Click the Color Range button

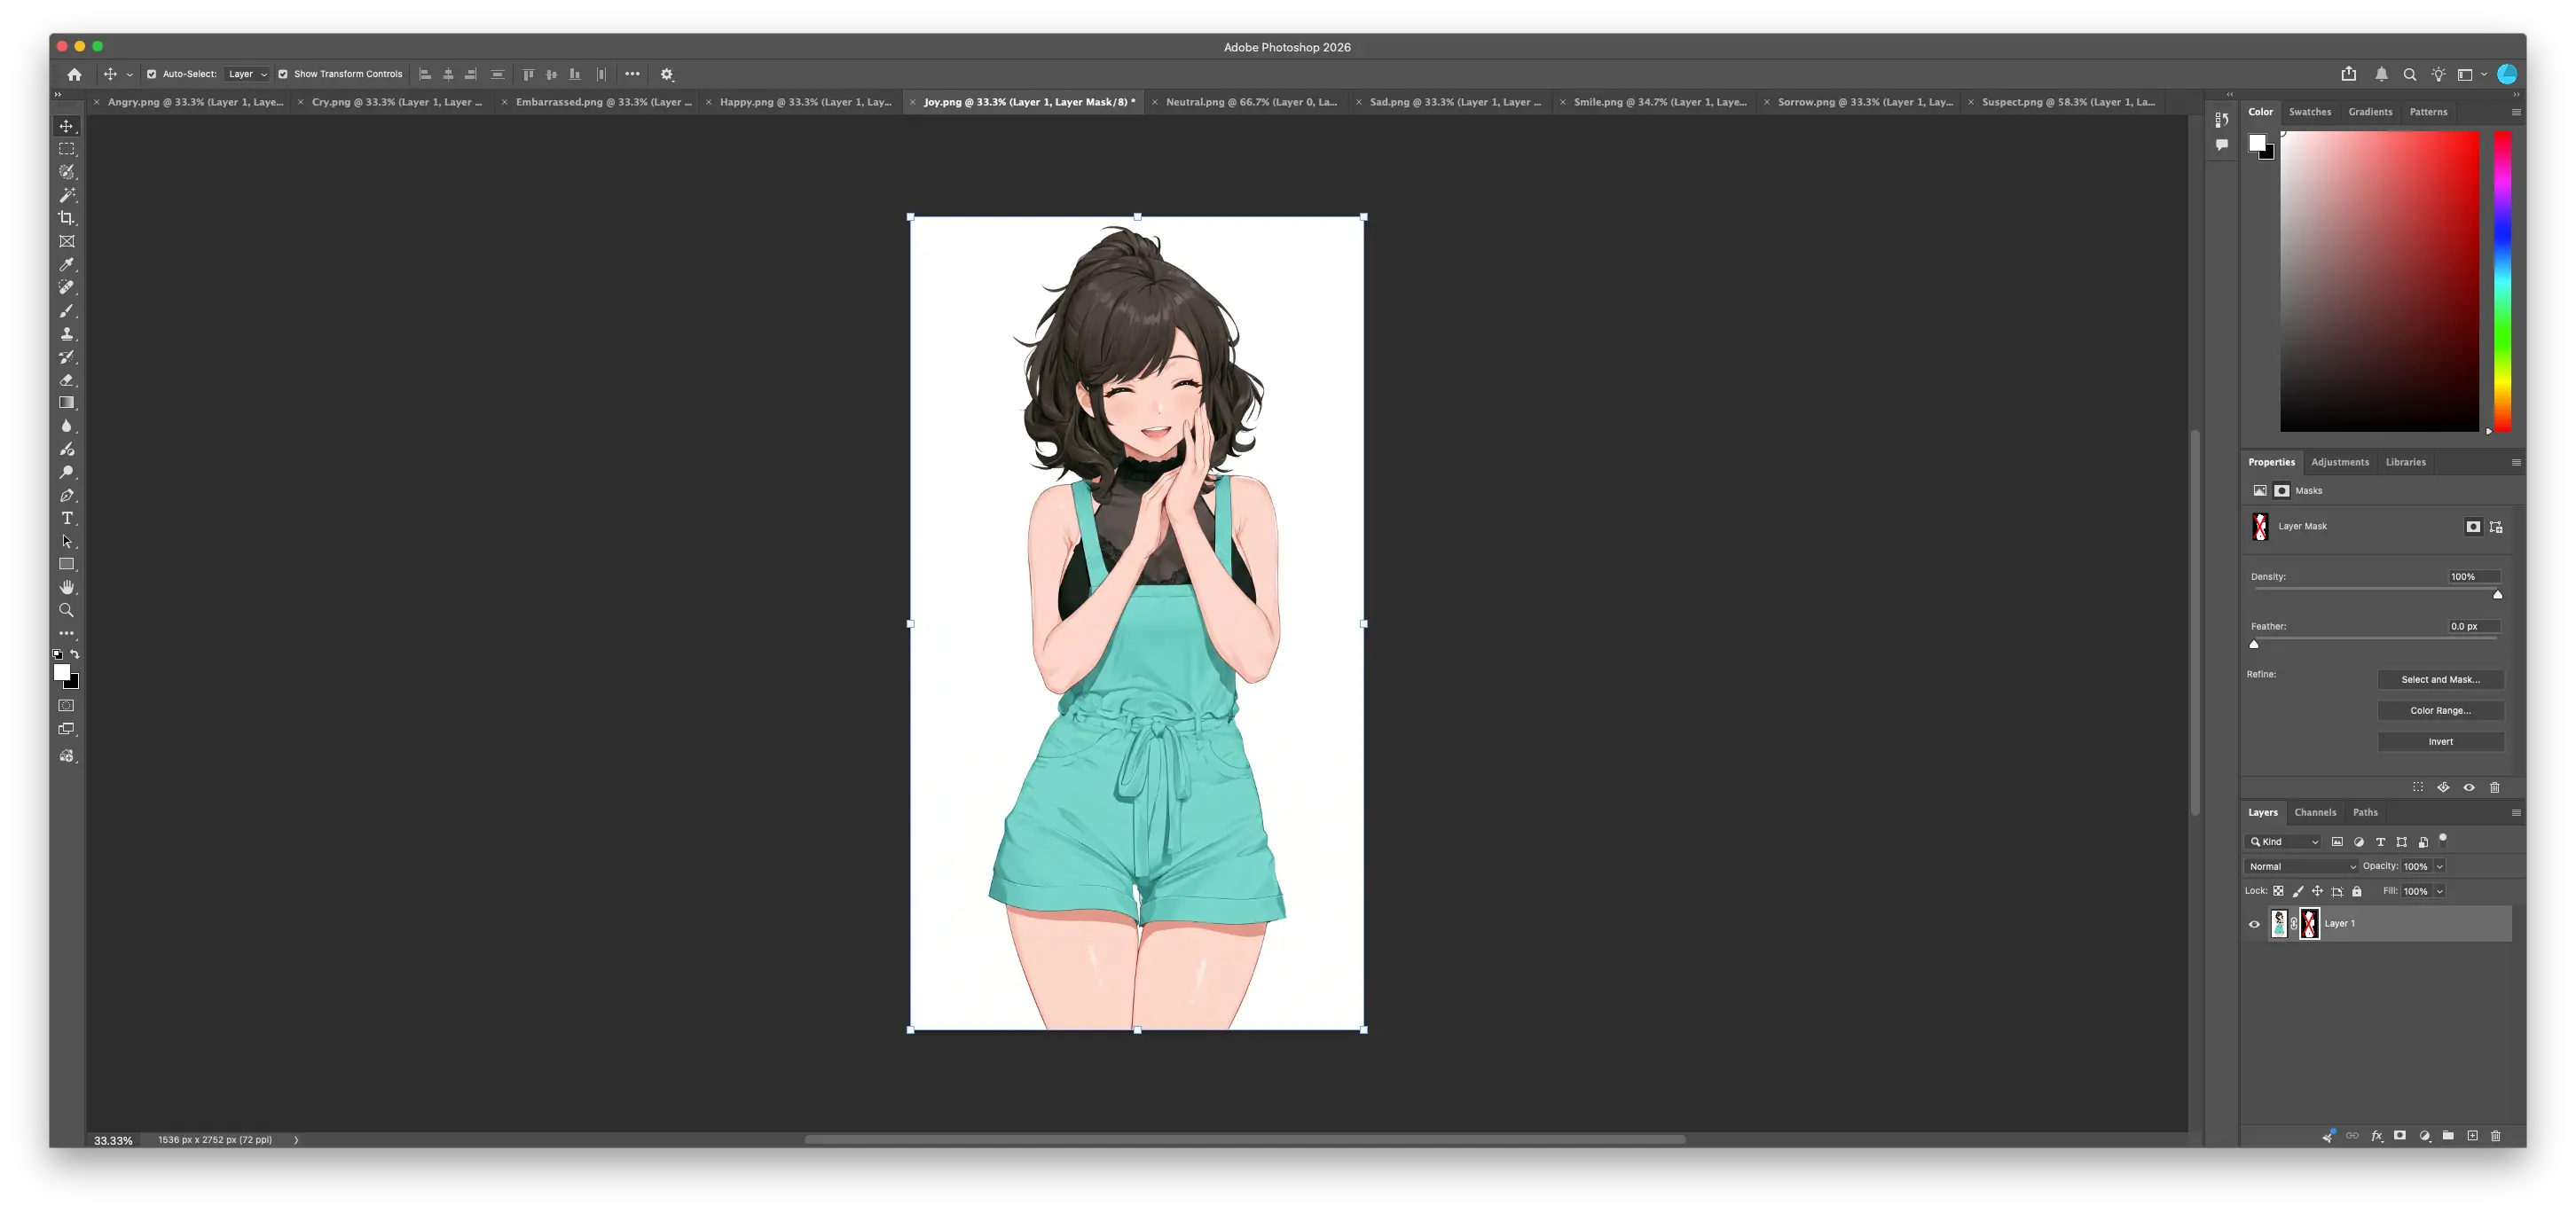(2440, 710)
